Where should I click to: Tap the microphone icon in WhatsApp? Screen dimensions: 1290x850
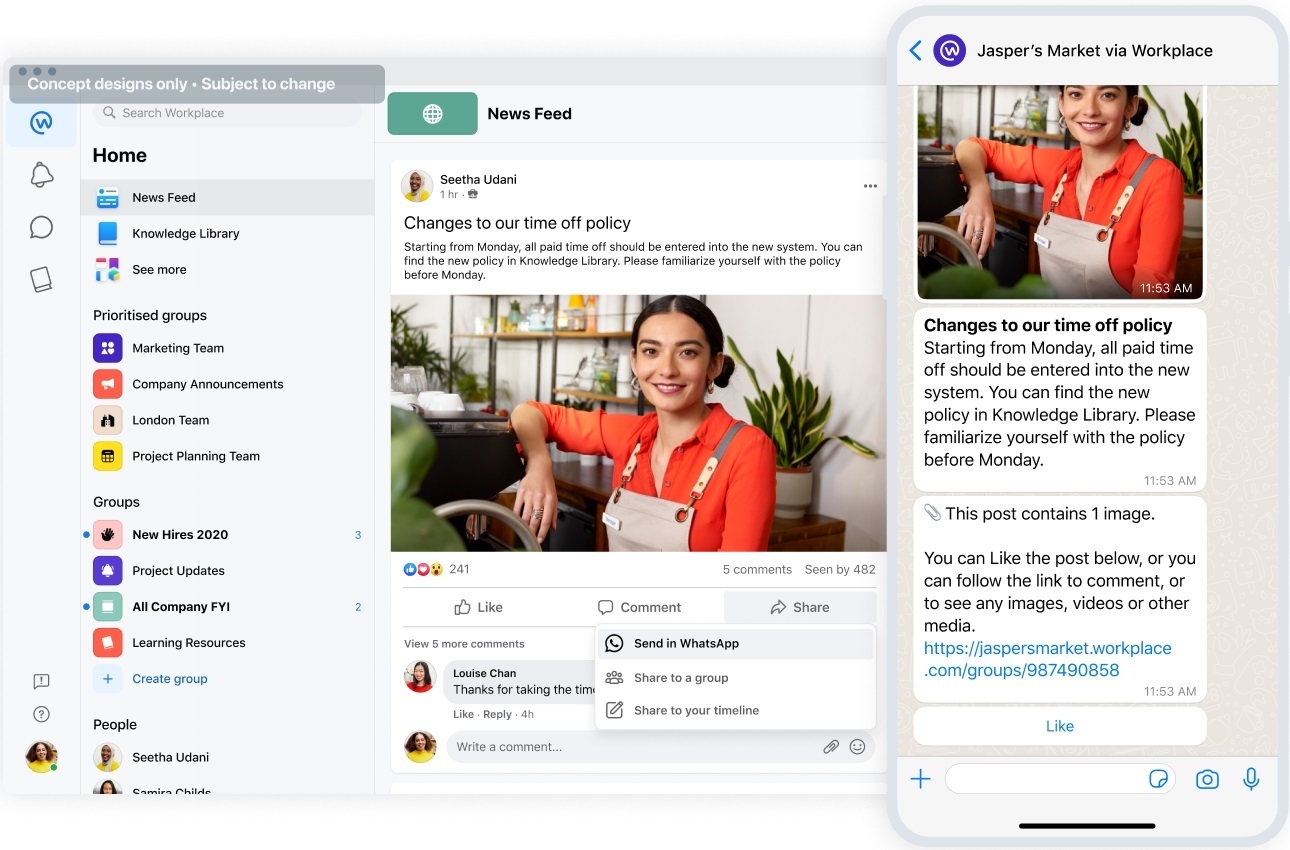[x=1251, y=779]
